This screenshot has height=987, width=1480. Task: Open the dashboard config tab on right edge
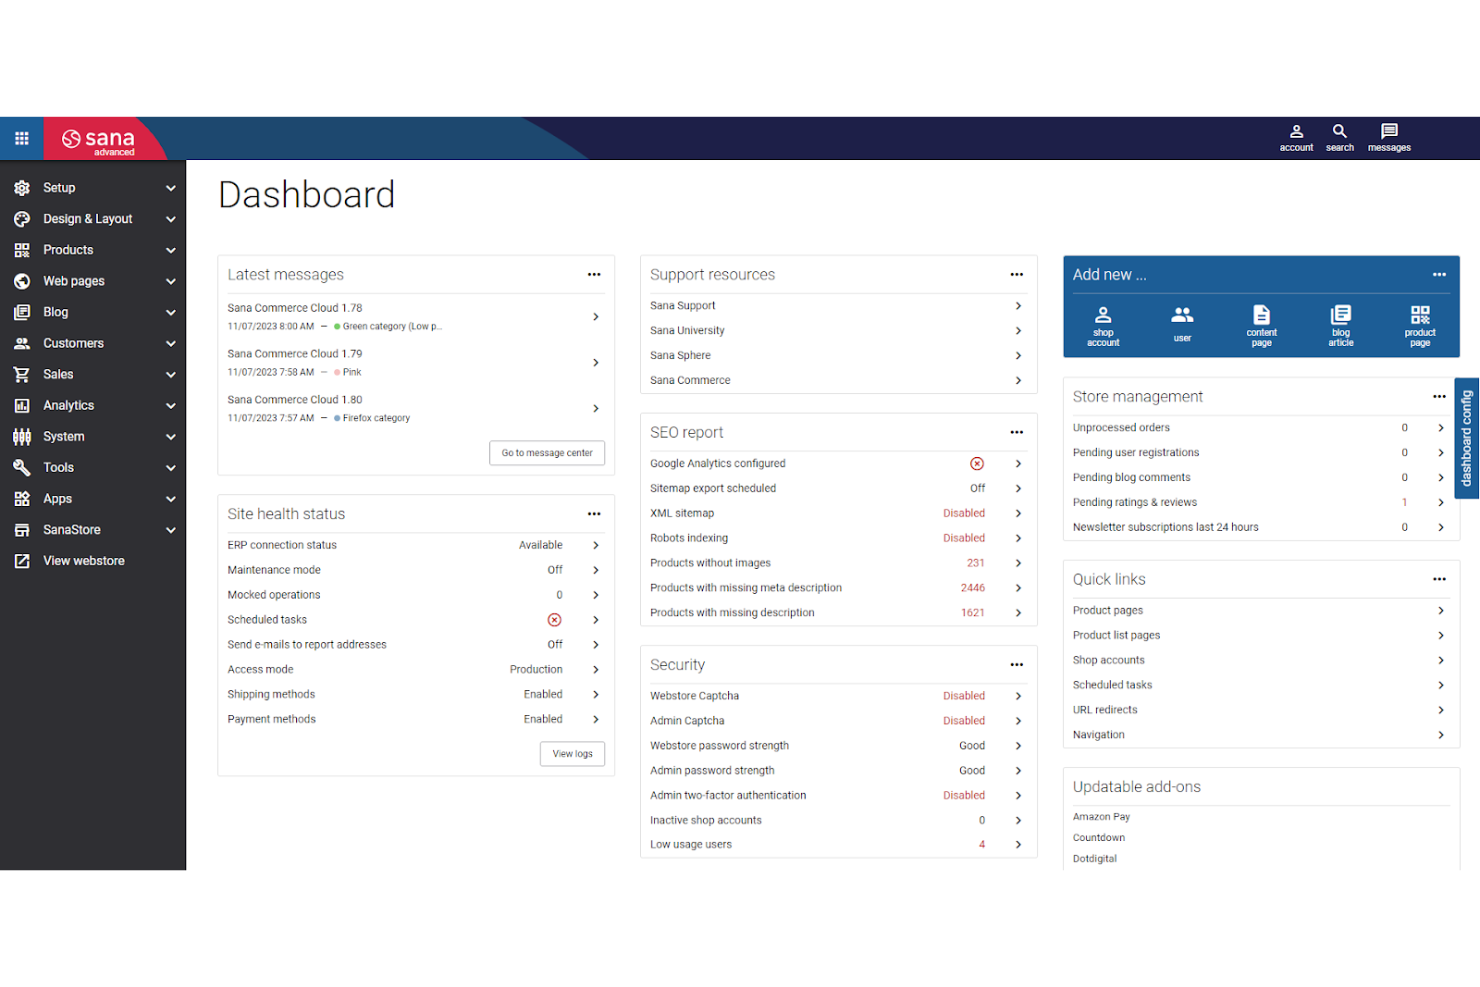point(1465,439)
